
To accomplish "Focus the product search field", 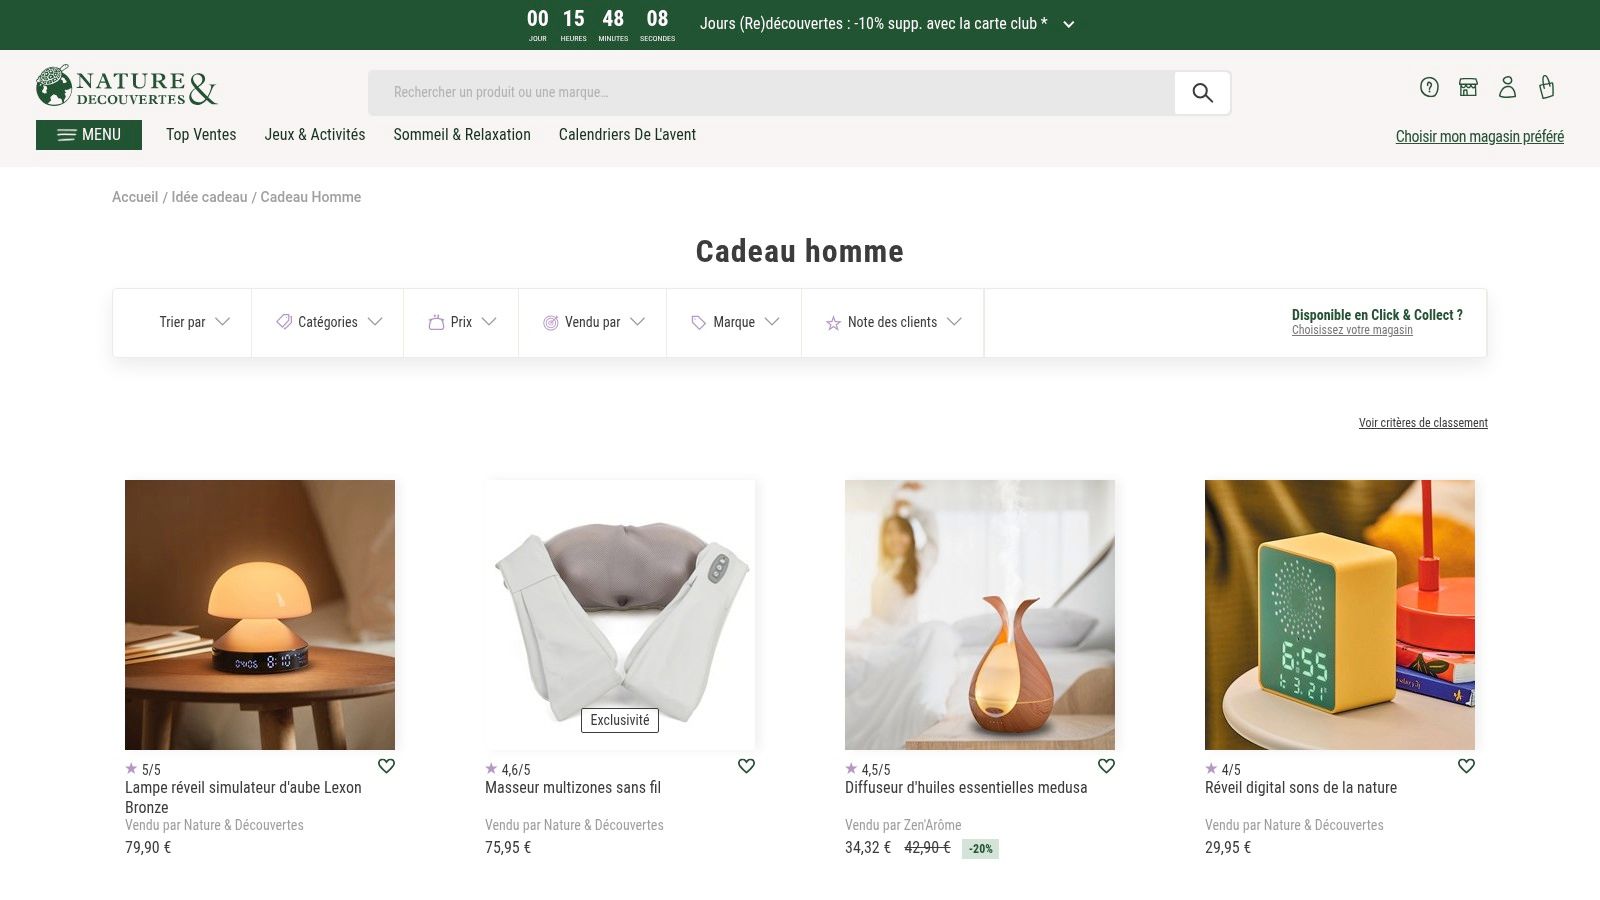I will 770,93.
